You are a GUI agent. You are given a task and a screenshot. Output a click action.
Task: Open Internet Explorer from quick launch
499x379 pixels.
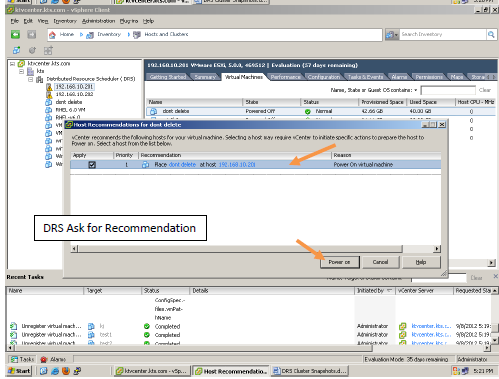(x=55, y=371)
